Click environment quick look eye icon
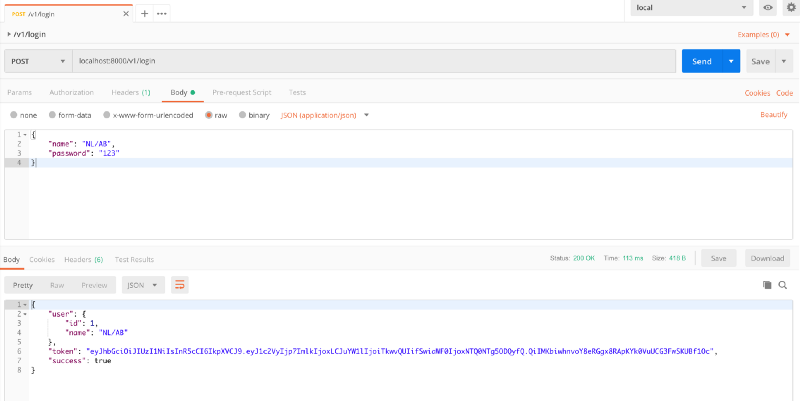Viewport: 800px width, 401px height. (x=768, y=8)
